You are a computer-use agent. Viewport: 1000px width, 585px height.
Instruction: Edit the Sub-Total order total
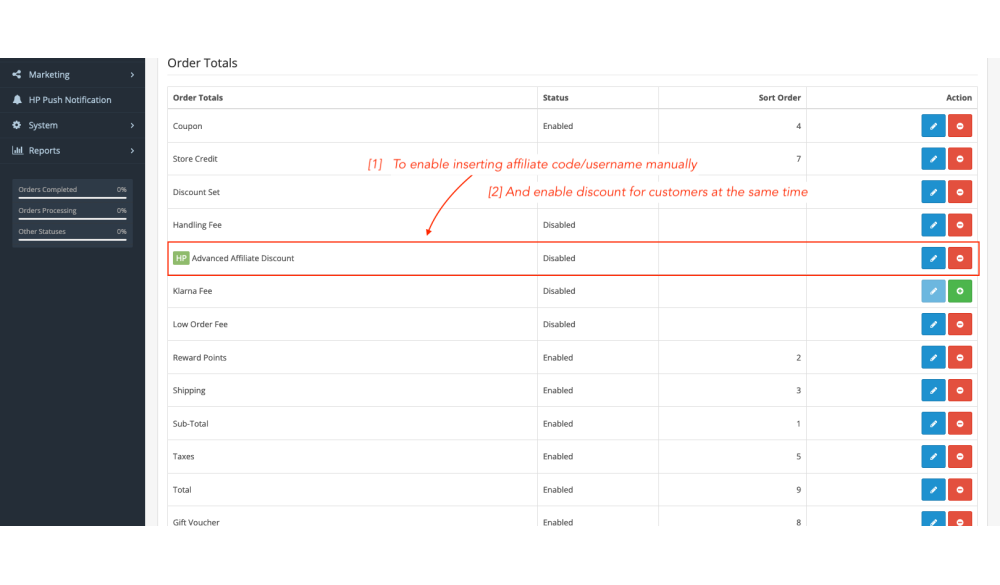pos(932,423)
